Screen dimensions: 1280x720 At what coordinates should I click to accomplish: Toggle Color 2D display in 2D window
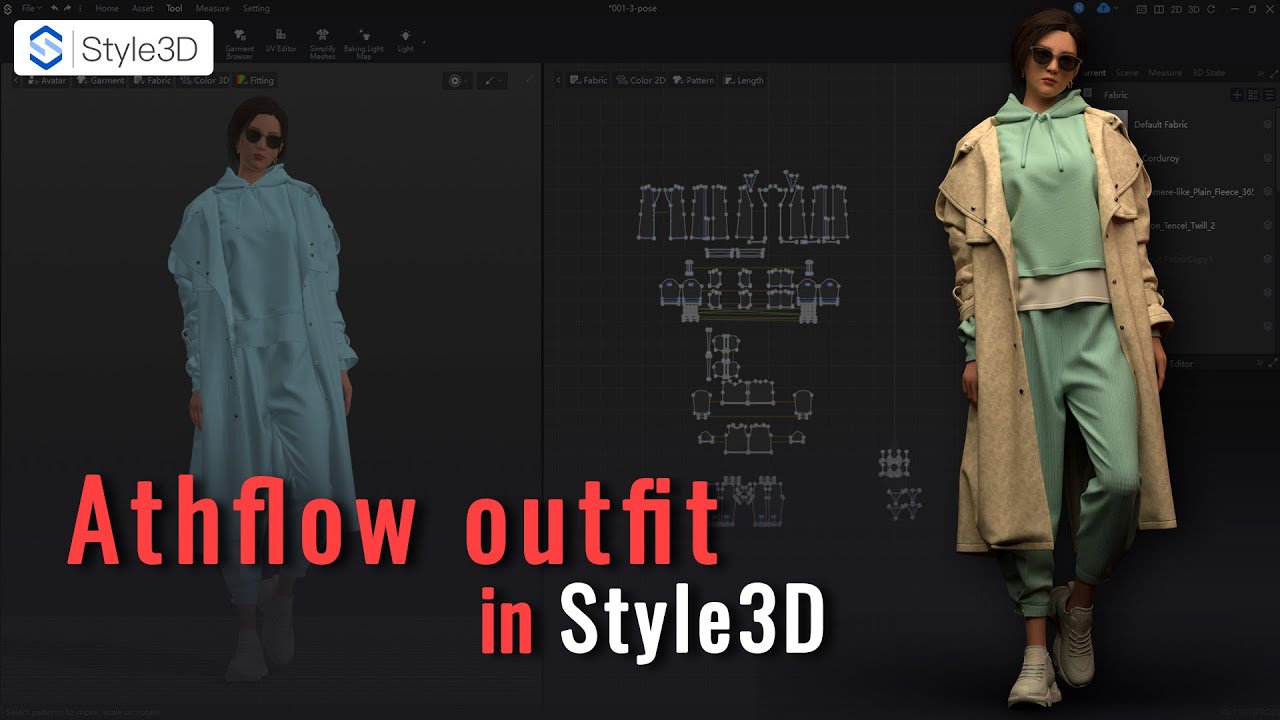[641, 80]
